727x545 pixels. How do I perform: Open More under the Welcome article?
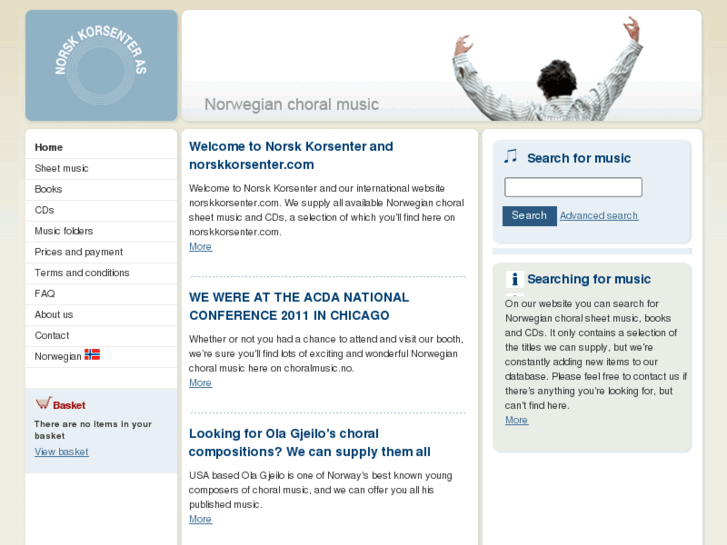[x=200, y=247]
